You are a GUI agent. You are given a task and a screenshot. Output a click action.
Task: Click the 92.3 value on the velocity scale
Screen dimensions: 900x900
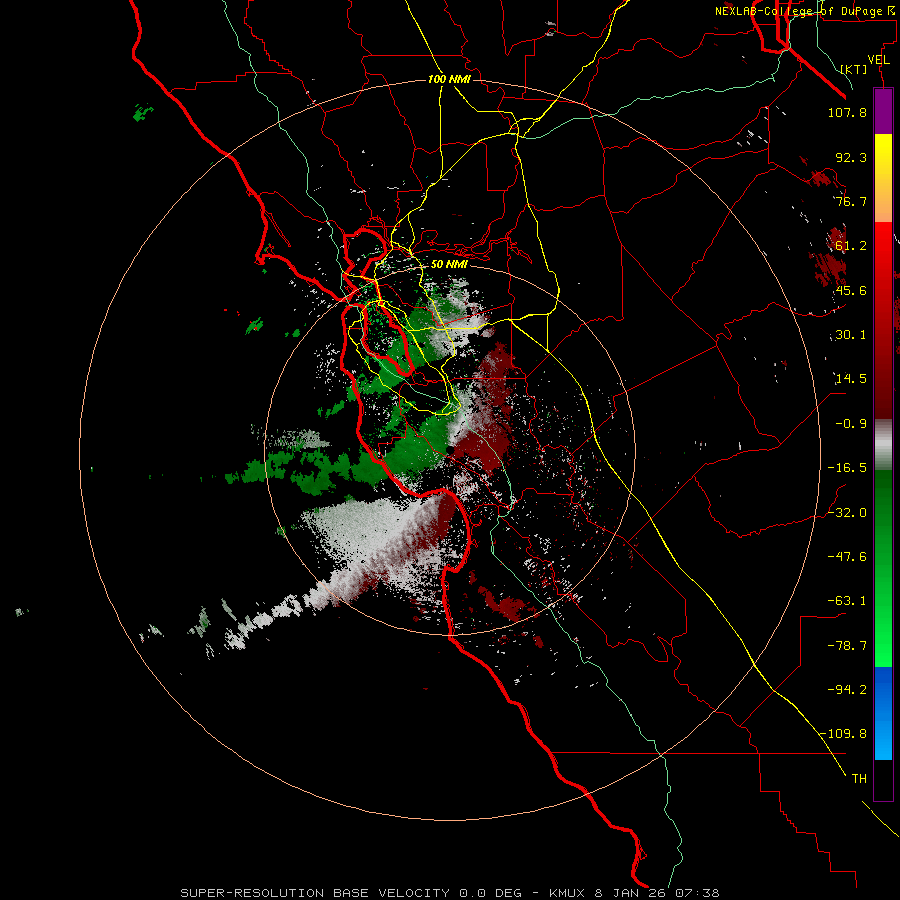851,157
